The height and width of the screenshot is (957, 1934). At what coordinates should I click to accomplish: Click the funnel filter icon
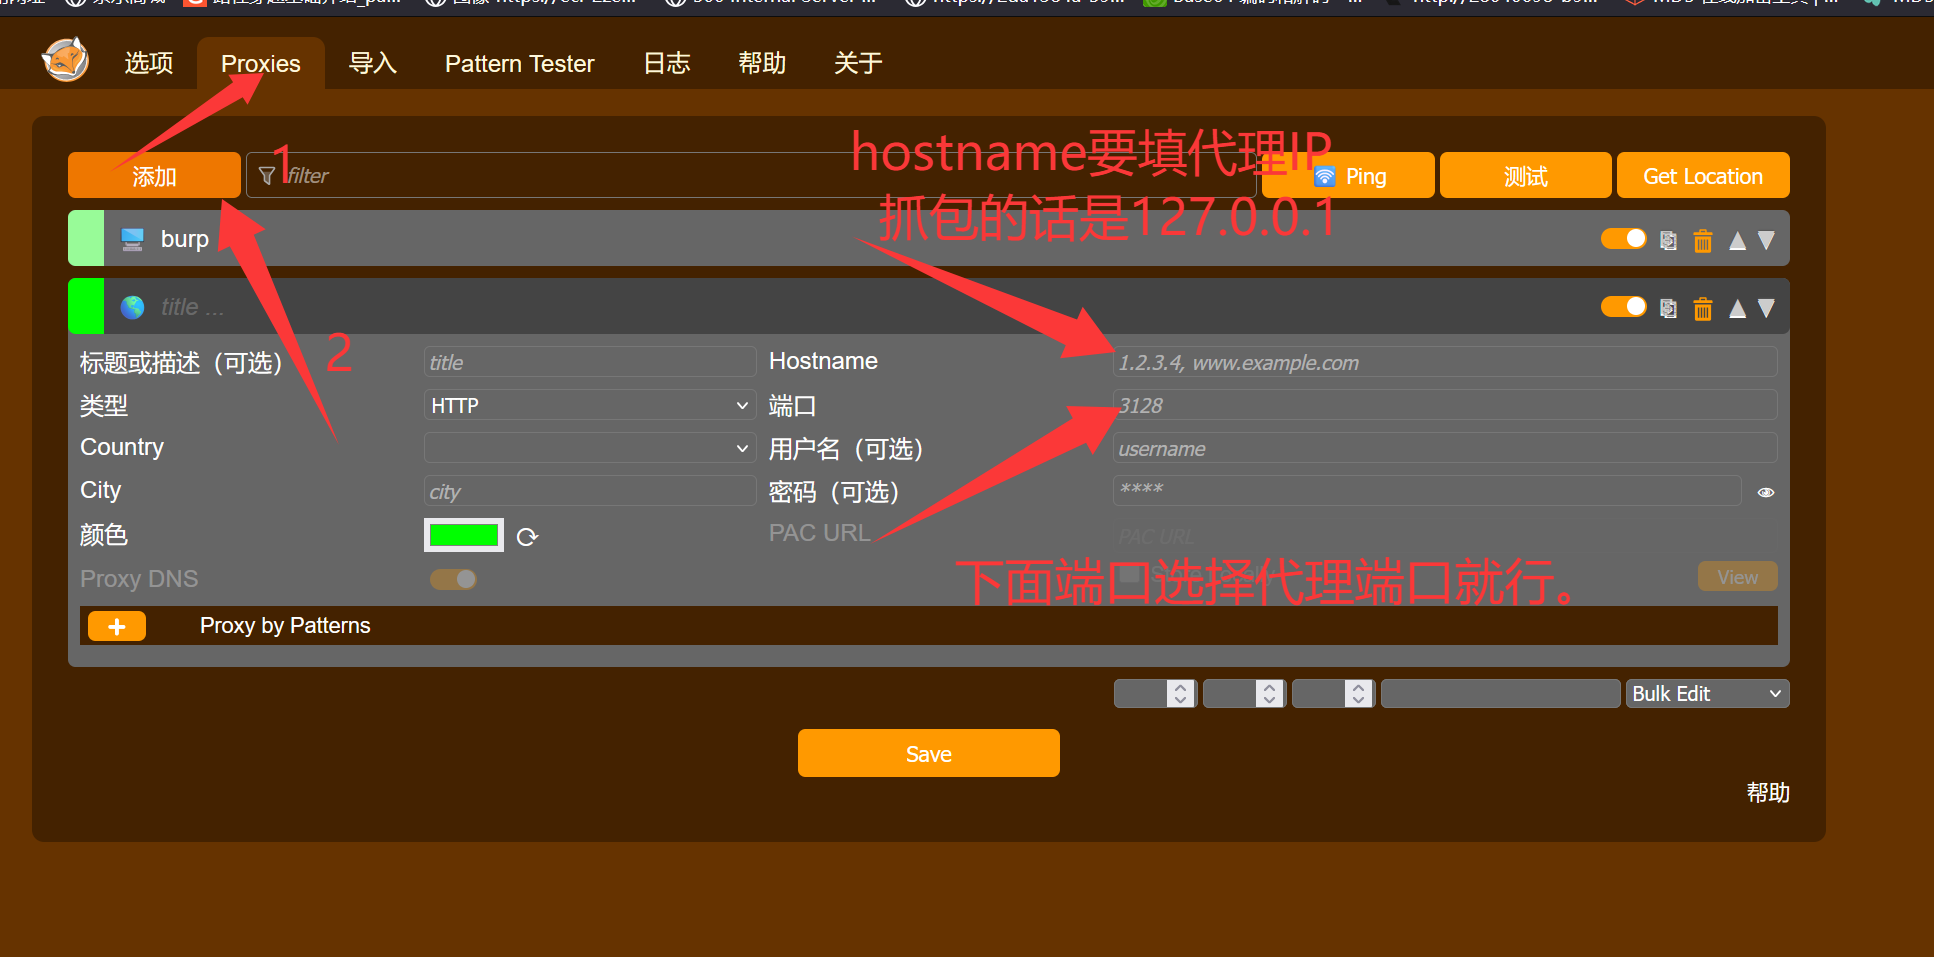point(267,176)
